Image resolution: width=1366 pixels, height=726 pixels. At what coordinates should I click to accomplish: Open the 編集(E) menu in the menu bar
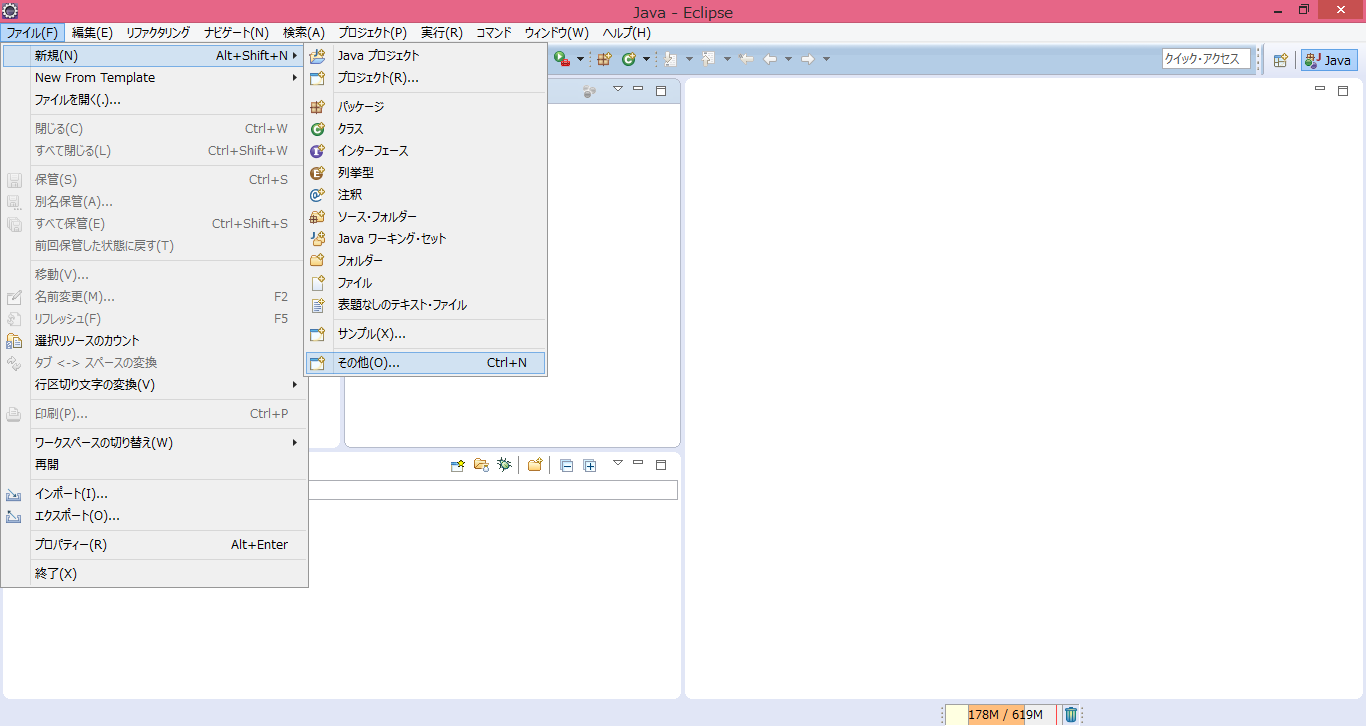(92, 33)
